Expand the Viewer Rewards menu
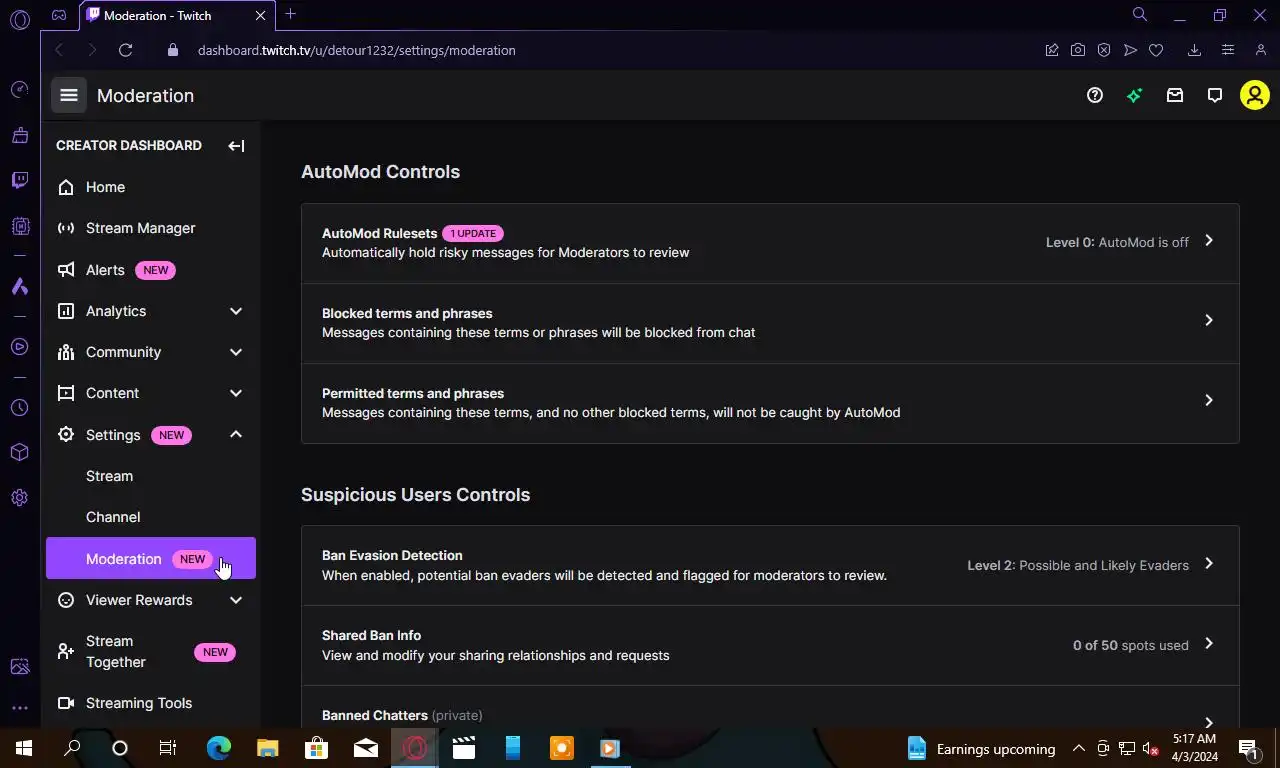The image size is (1280, 768). (x=236, y=600)
